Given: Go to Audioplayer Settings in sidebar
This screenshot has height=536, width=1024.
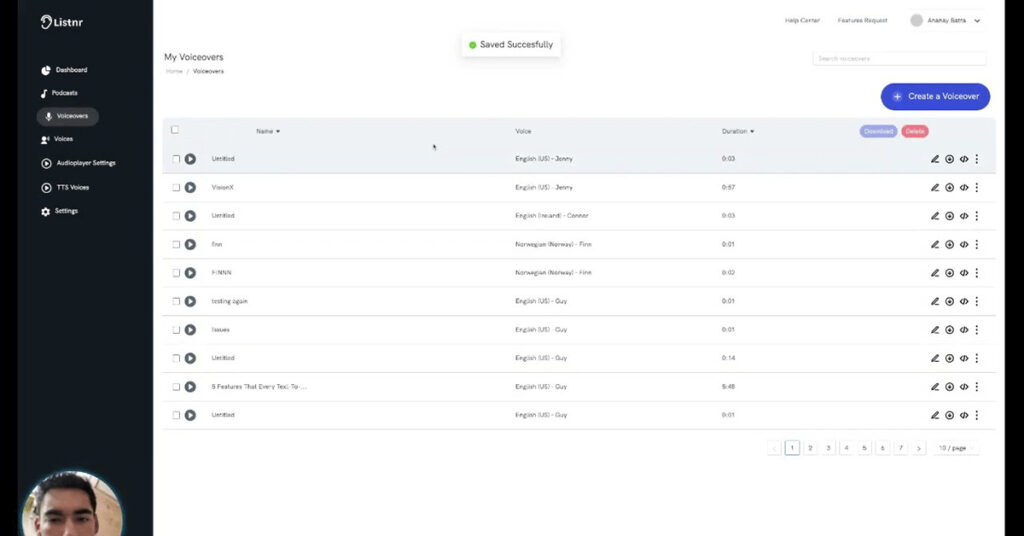Looking at the screenshot, I should coord(85,163).
